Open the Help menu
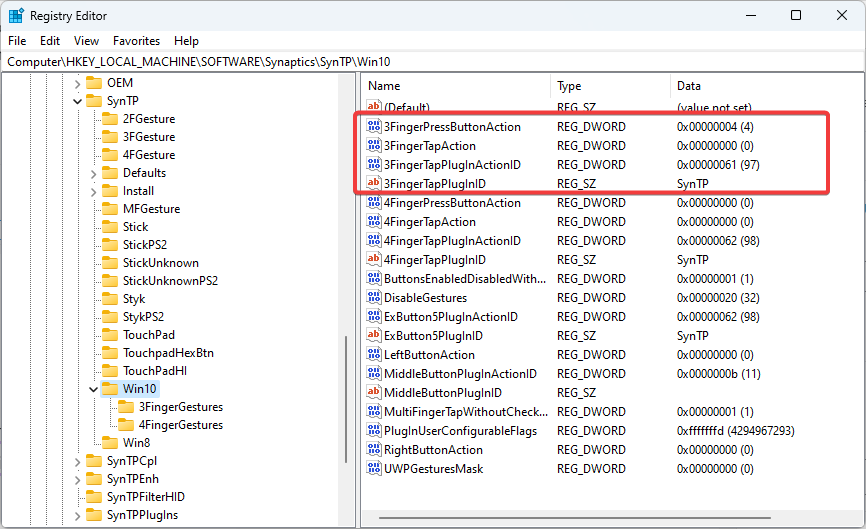Screen dimensions: 866x529 tap(186, 41)
